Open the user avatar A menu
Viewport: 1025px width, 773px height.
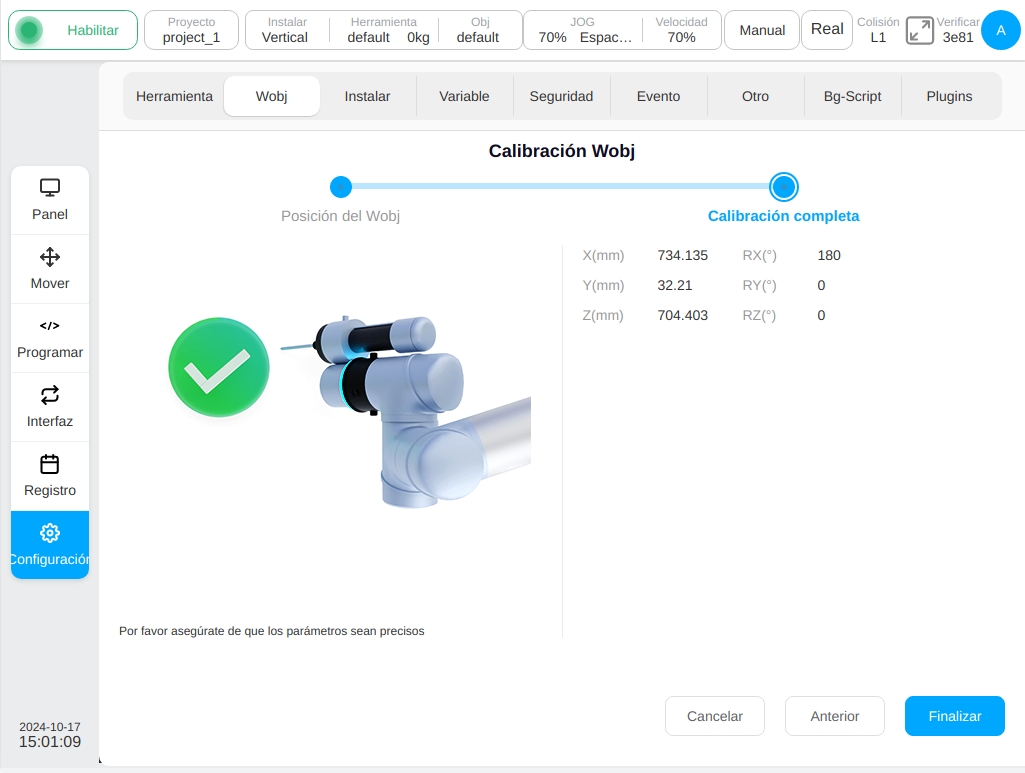click(x=1001, y=30)
